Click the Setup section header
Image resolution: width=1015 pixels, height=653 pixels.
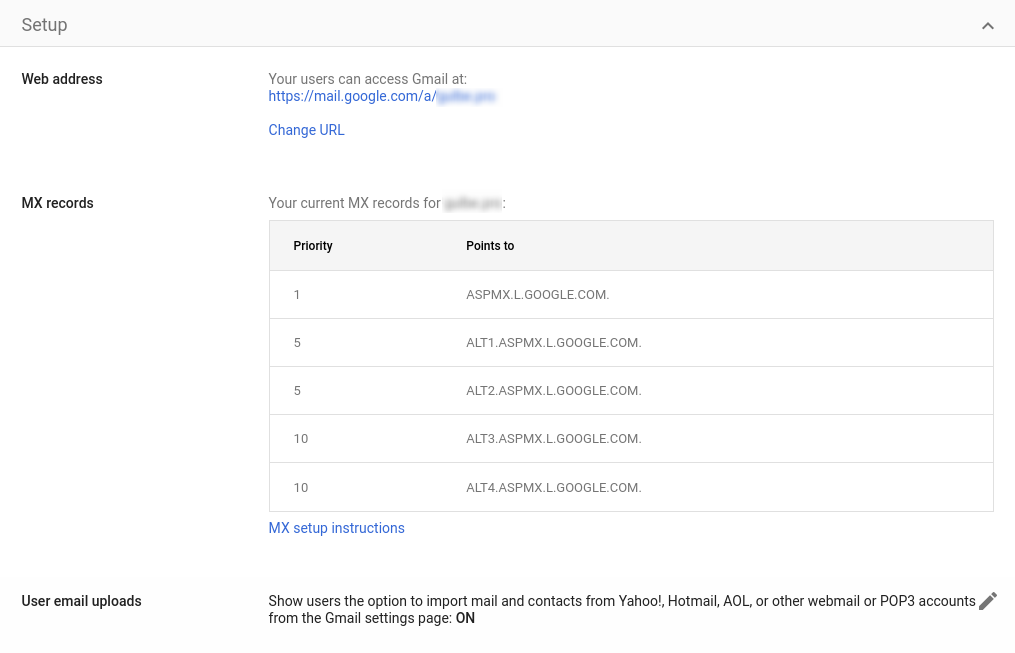tap(44, 23)
